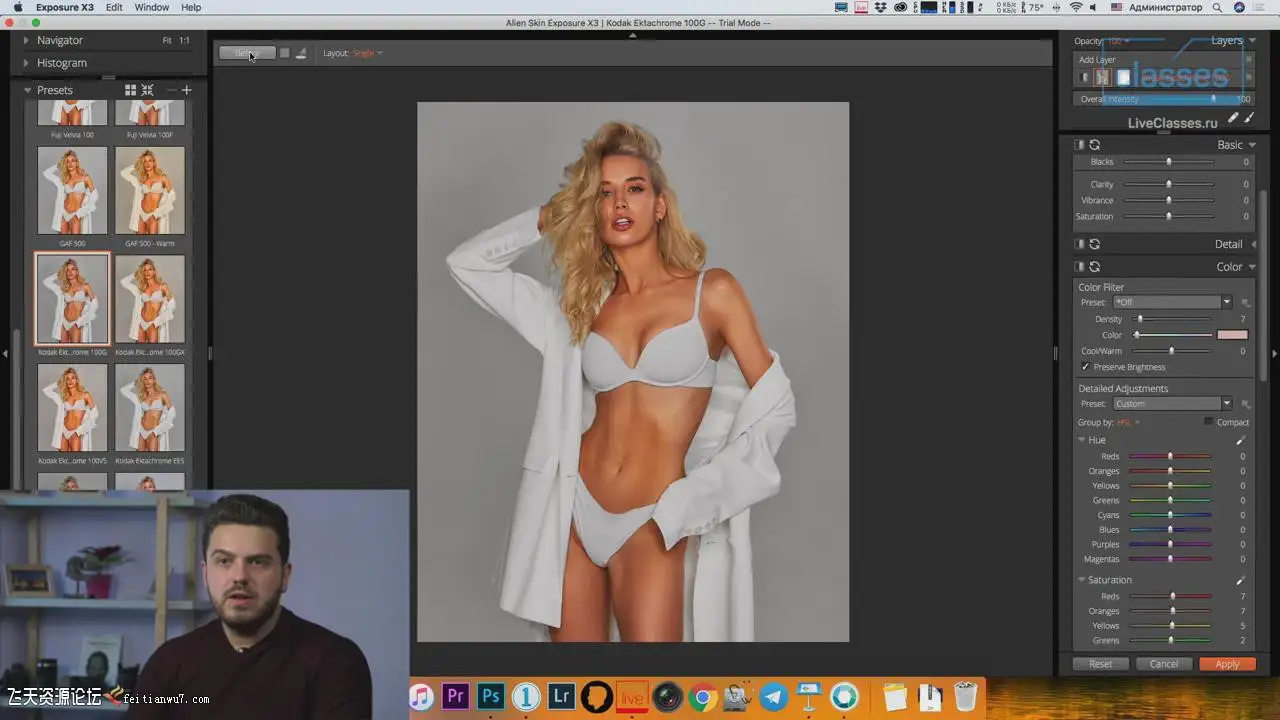1280x720 pixels.
Task: Click the collapse-all presets arrows icon
Action: (148, 90)
